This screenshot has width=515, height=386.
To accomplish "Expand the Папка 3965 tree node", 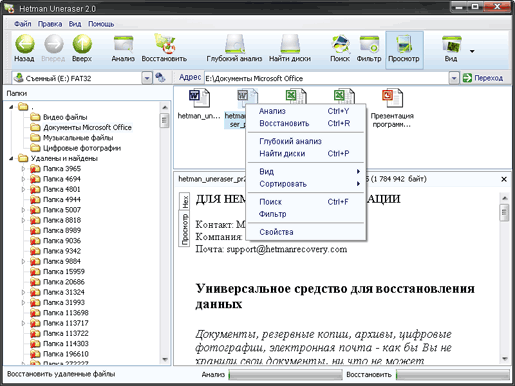I will [x=23, y=169].
